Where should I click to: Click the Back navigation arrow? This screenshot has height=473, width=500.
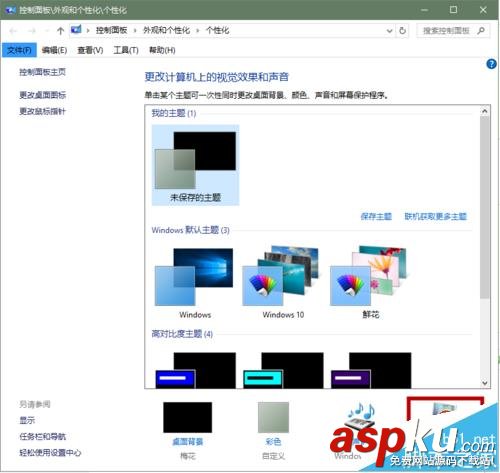click(13, 31)
